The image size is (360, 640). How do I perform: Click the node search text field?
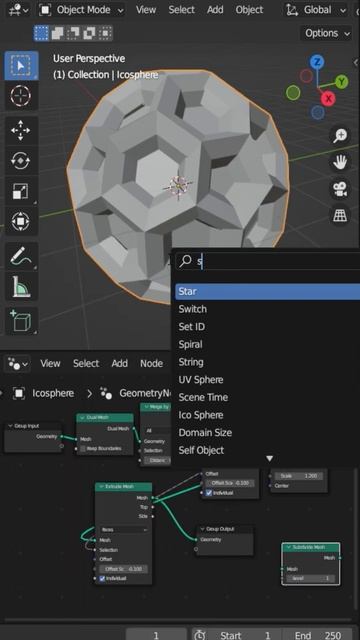268,261
